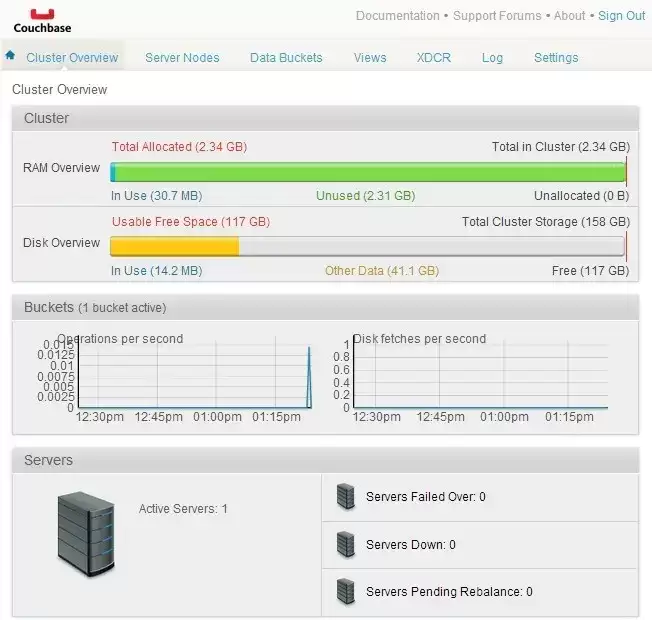
Task: Open the Views tab
Action: (370, 57)
